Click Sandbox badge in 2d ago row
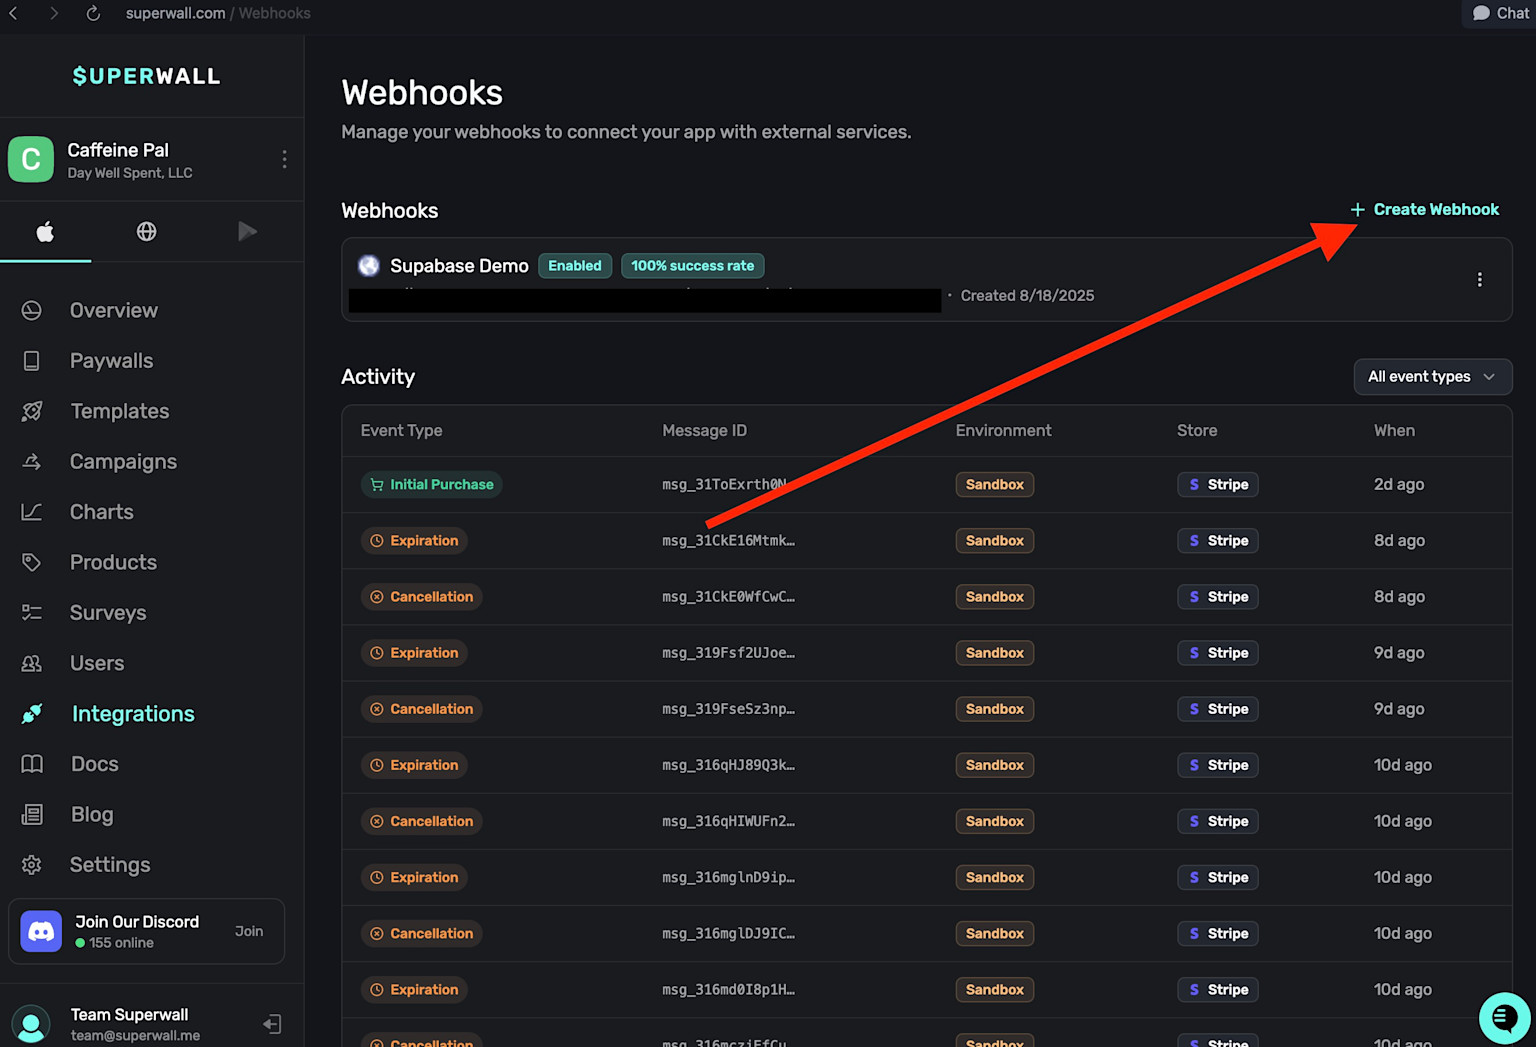 tap(995, 484)
